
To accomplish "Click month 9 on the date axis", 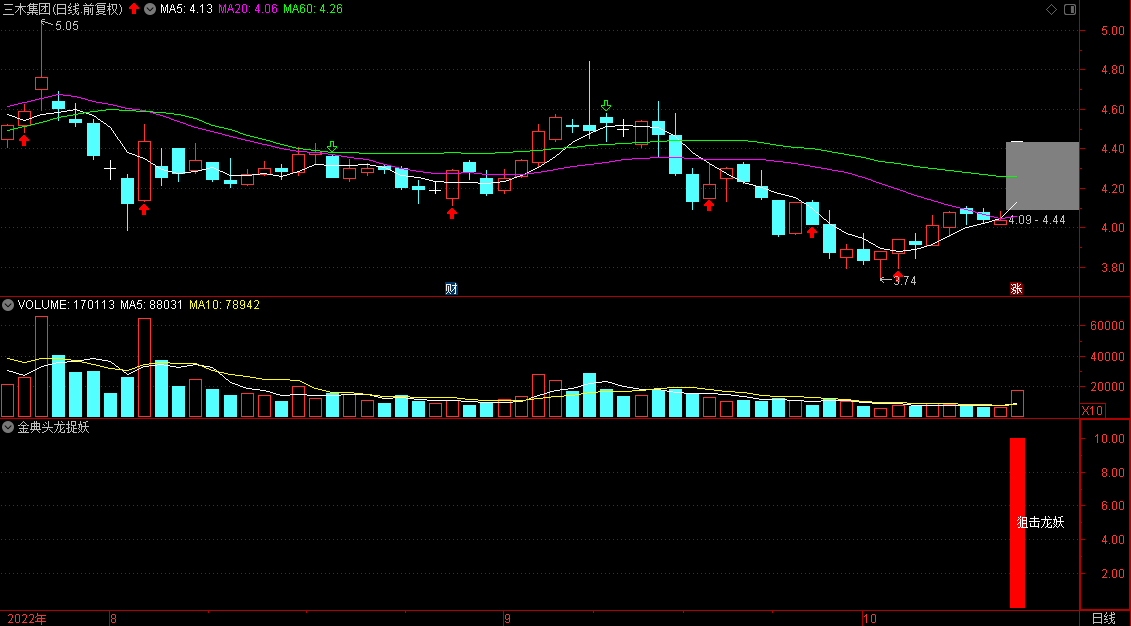I will coord(507,619).
